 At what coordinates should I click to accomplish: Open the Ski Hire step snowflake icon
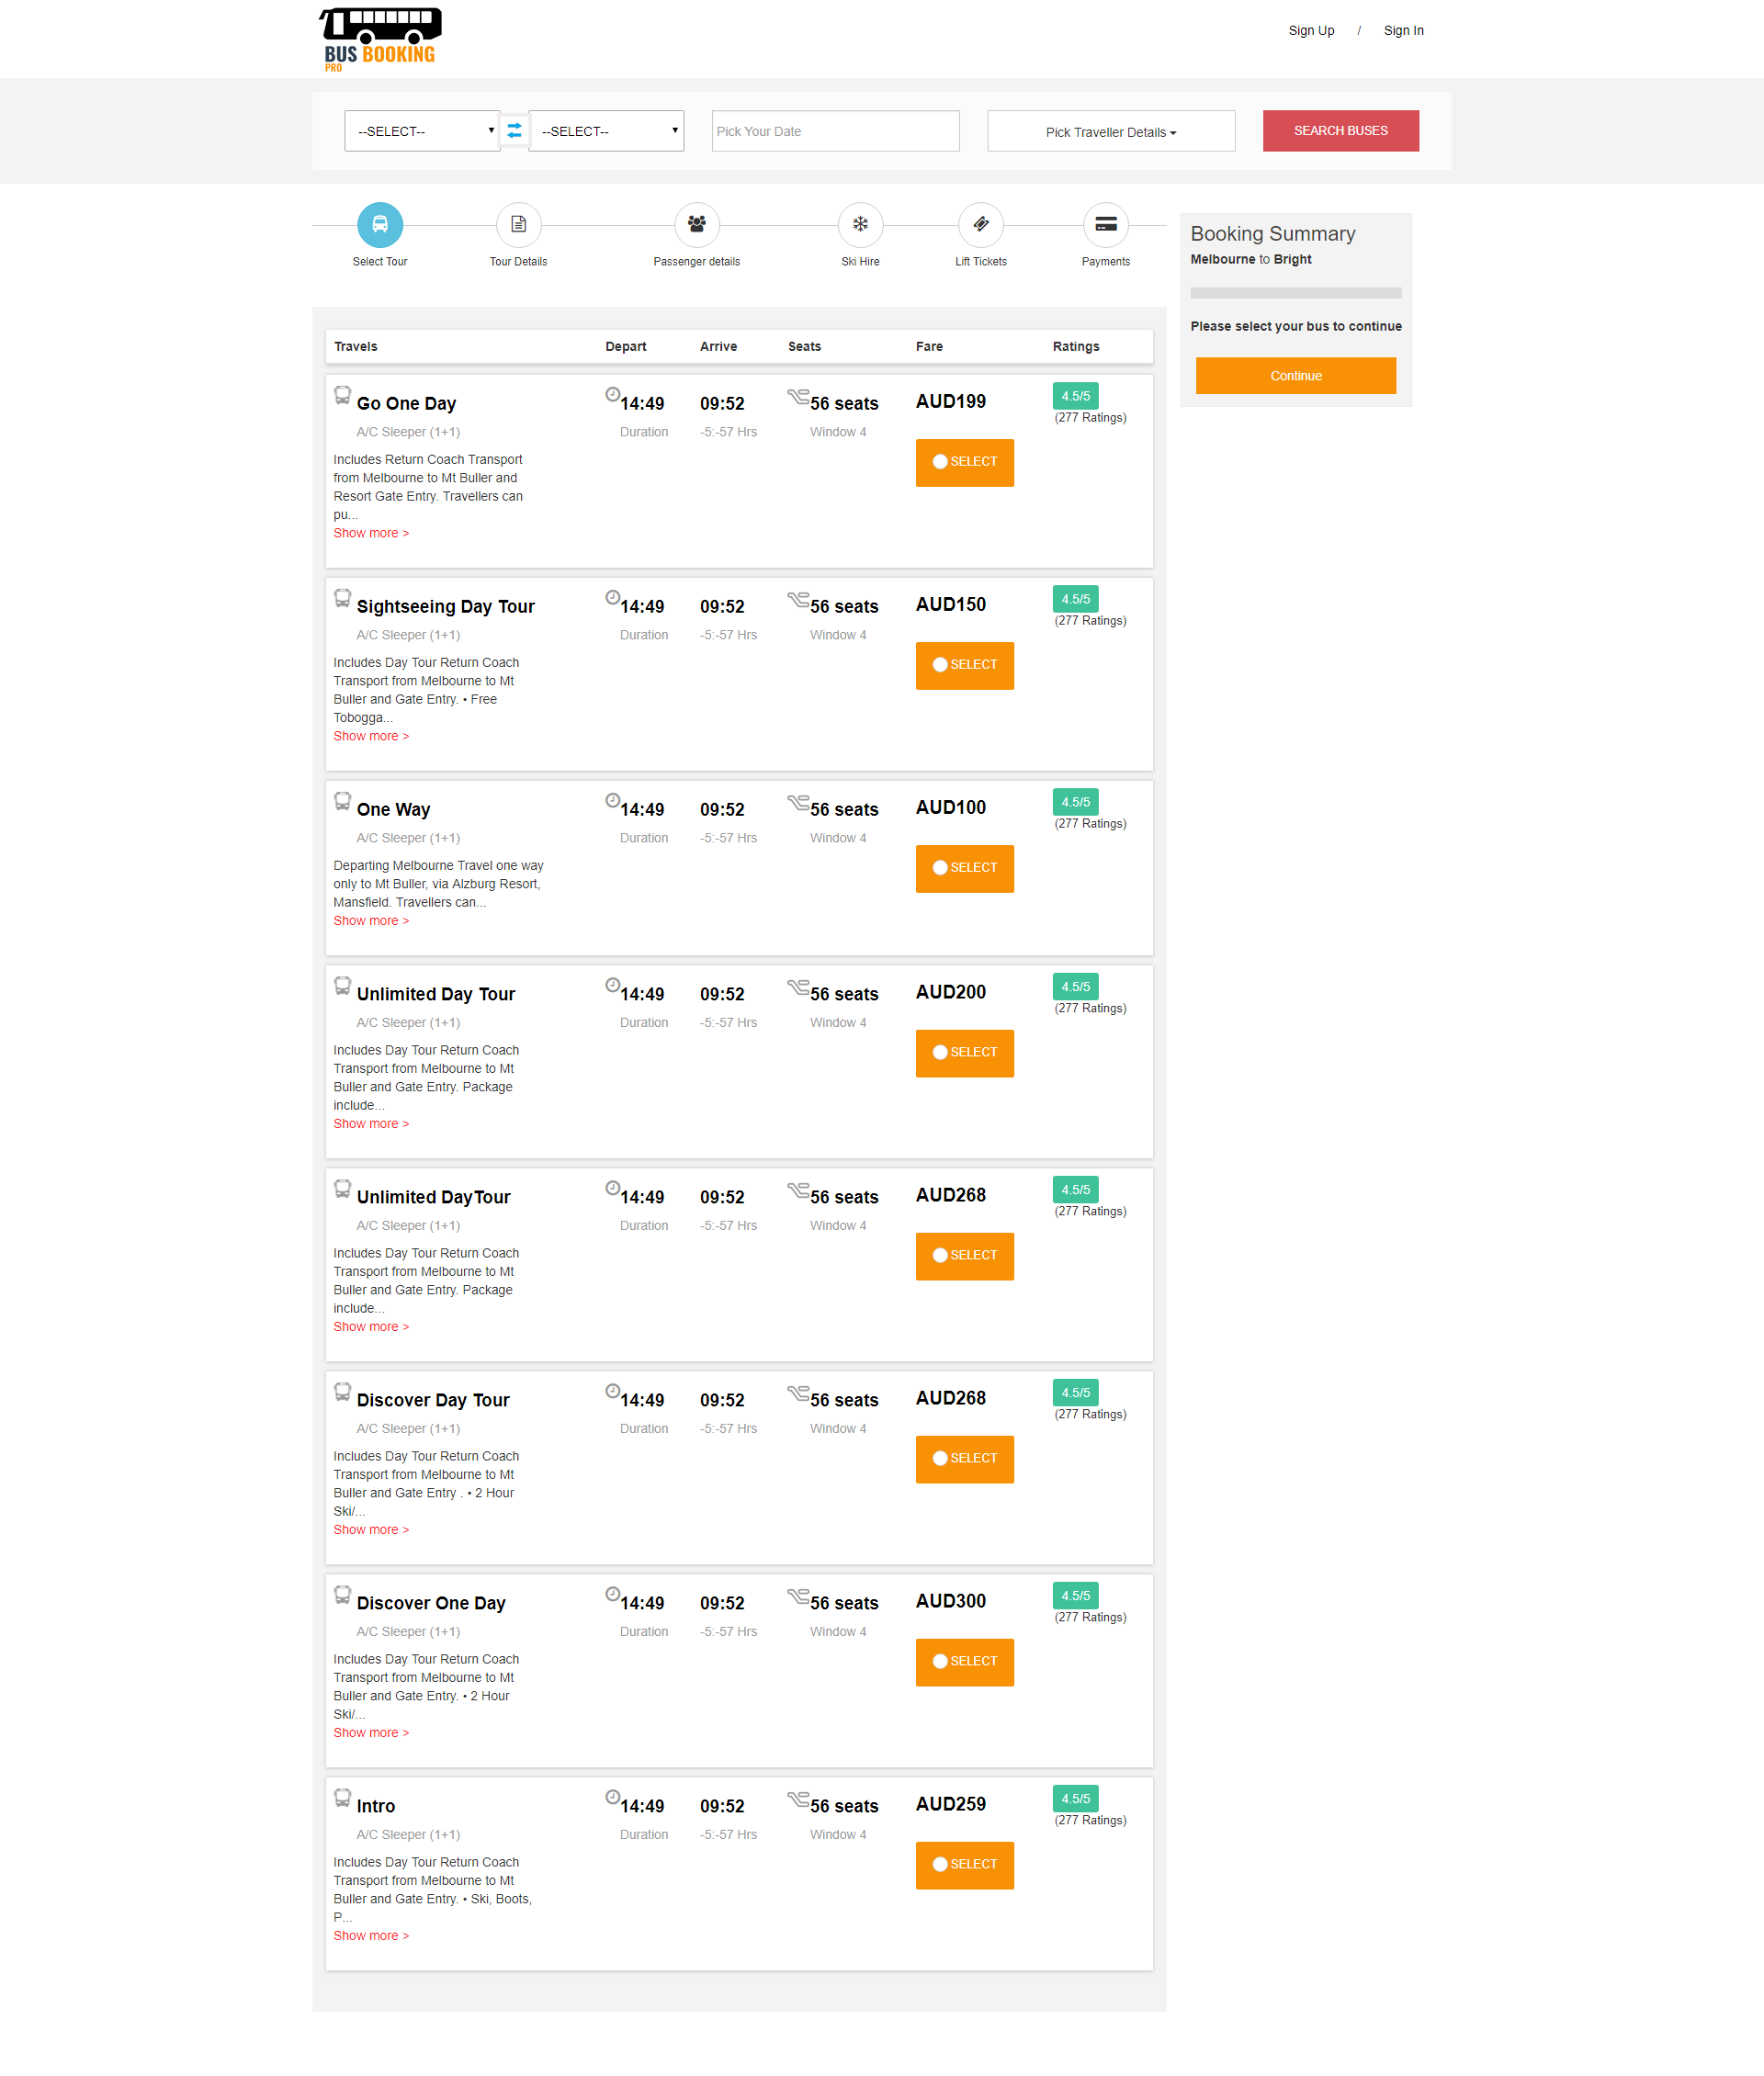860,225
